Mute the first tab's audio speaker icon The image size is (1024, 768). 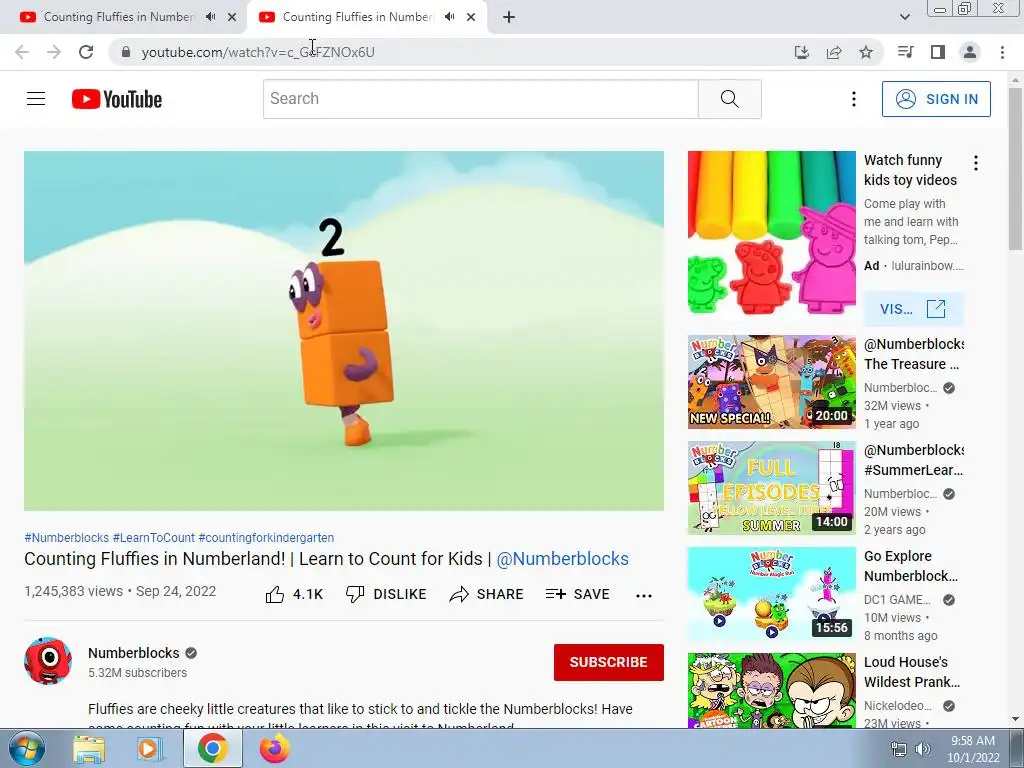click(x=210, y=17)
